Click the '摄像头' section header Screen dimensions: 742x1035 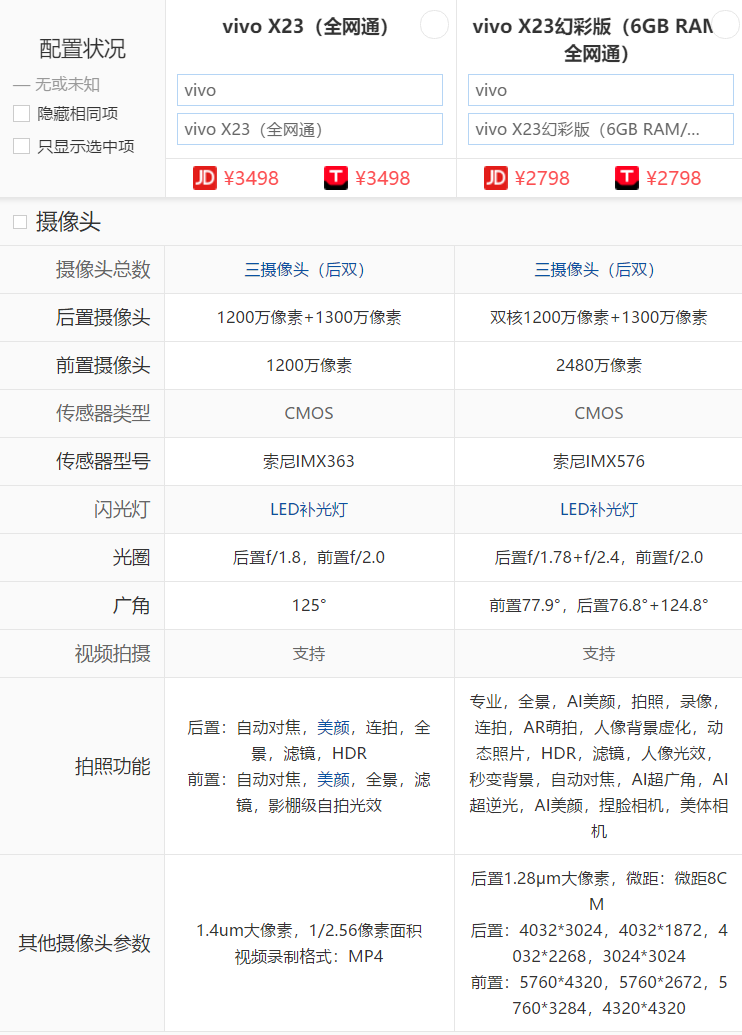(68, 222)
